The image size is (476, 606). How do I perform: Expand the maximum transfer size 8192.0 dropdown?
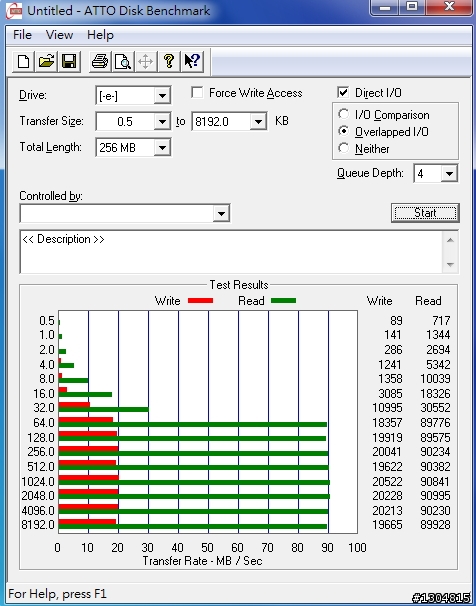[x=258, y=122]
